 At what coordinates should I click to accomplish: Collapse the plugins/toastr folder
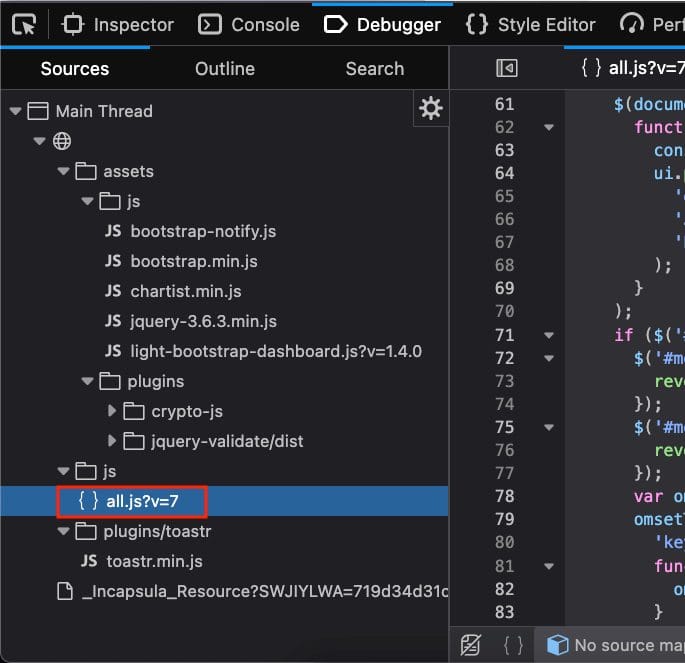pos(64,532)
